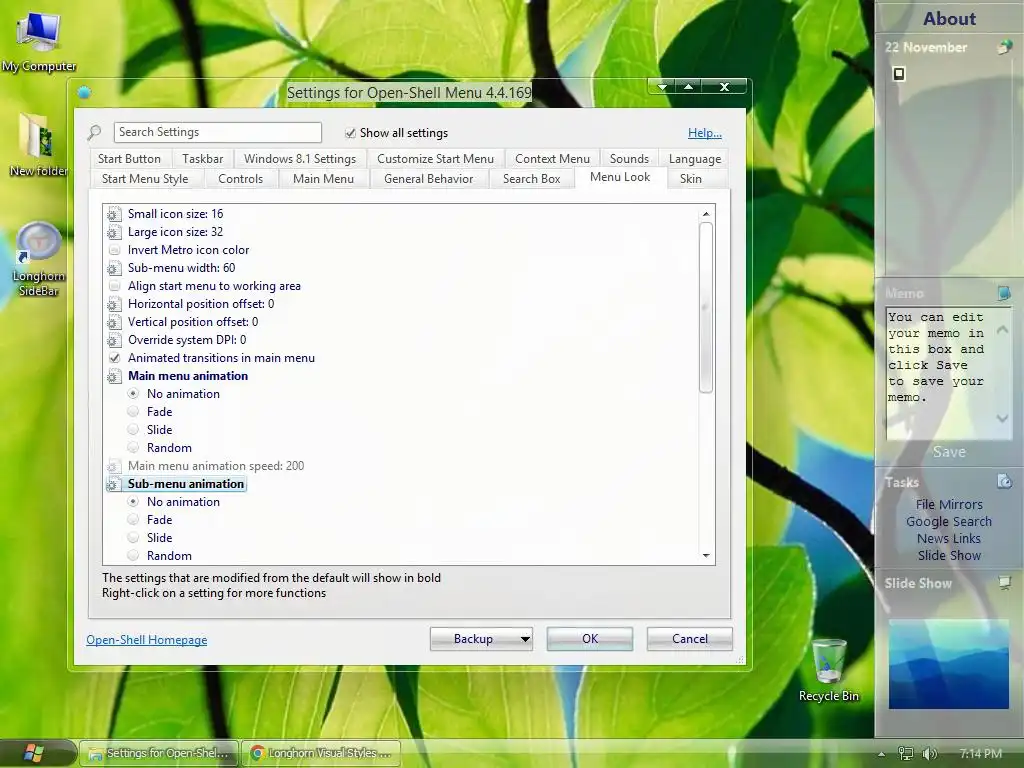Click the Windows Start button

coord(34,753)
